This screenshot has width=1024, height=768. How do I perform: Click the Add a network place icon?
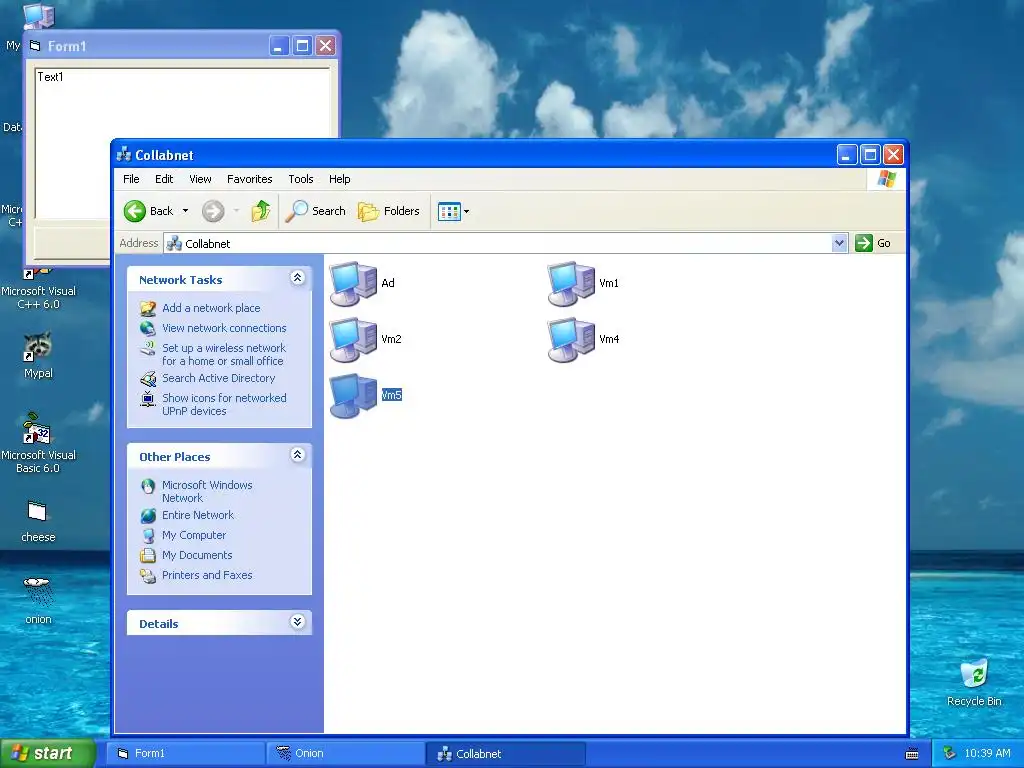(148, 308)
